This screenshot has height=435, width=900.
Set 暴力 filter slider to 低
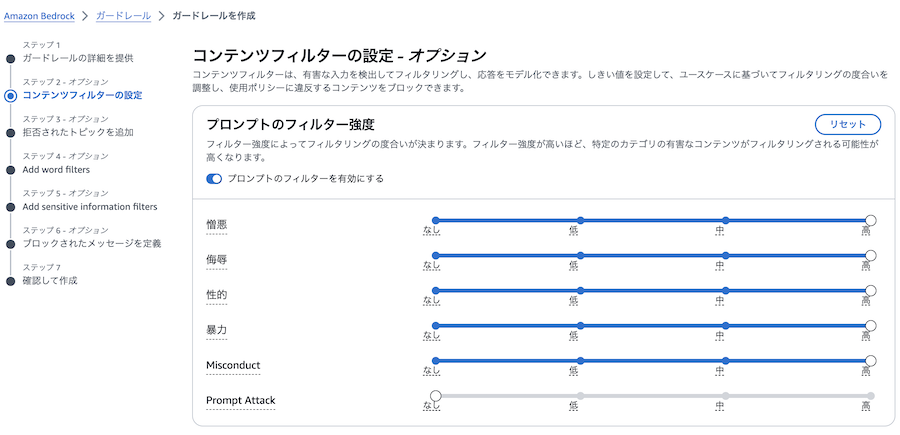(580, 326)
